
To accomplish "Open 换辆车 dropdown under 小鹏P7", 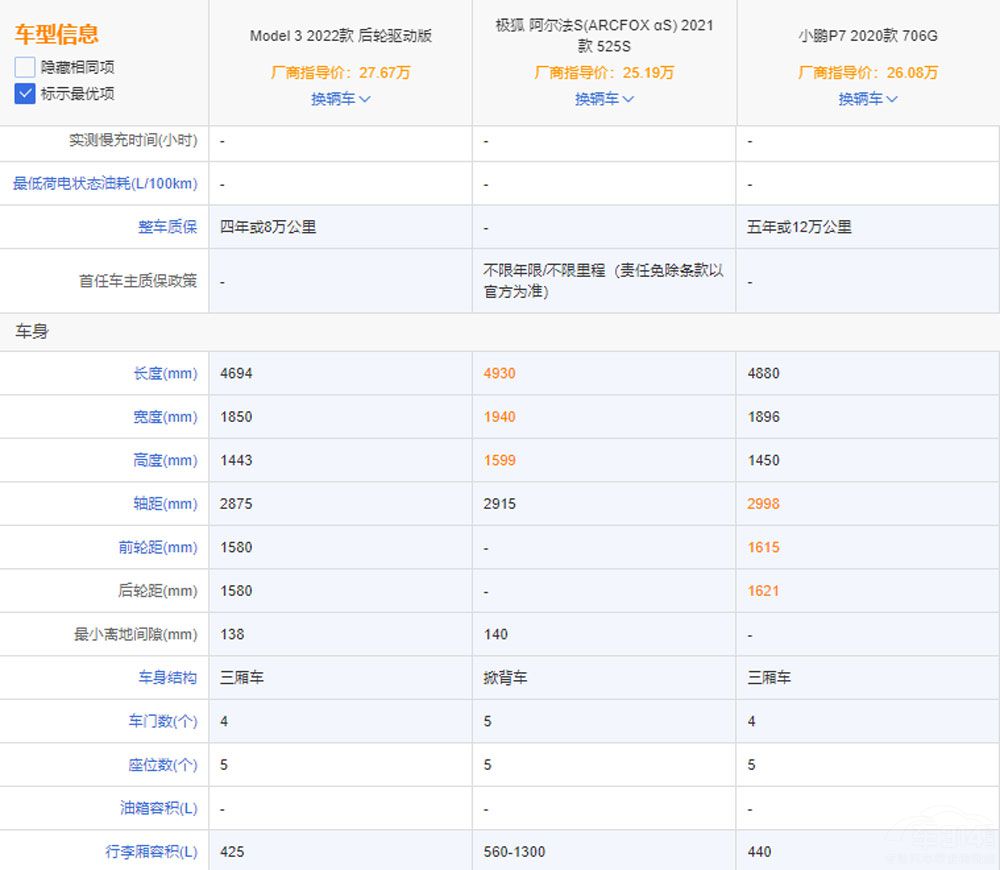I will click(868, 99).
